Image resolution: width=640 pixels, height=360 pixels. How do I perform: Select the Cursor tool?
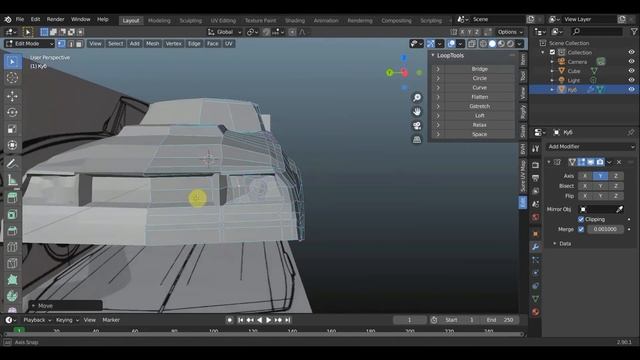pyautogui.click(x=12, y=78)
